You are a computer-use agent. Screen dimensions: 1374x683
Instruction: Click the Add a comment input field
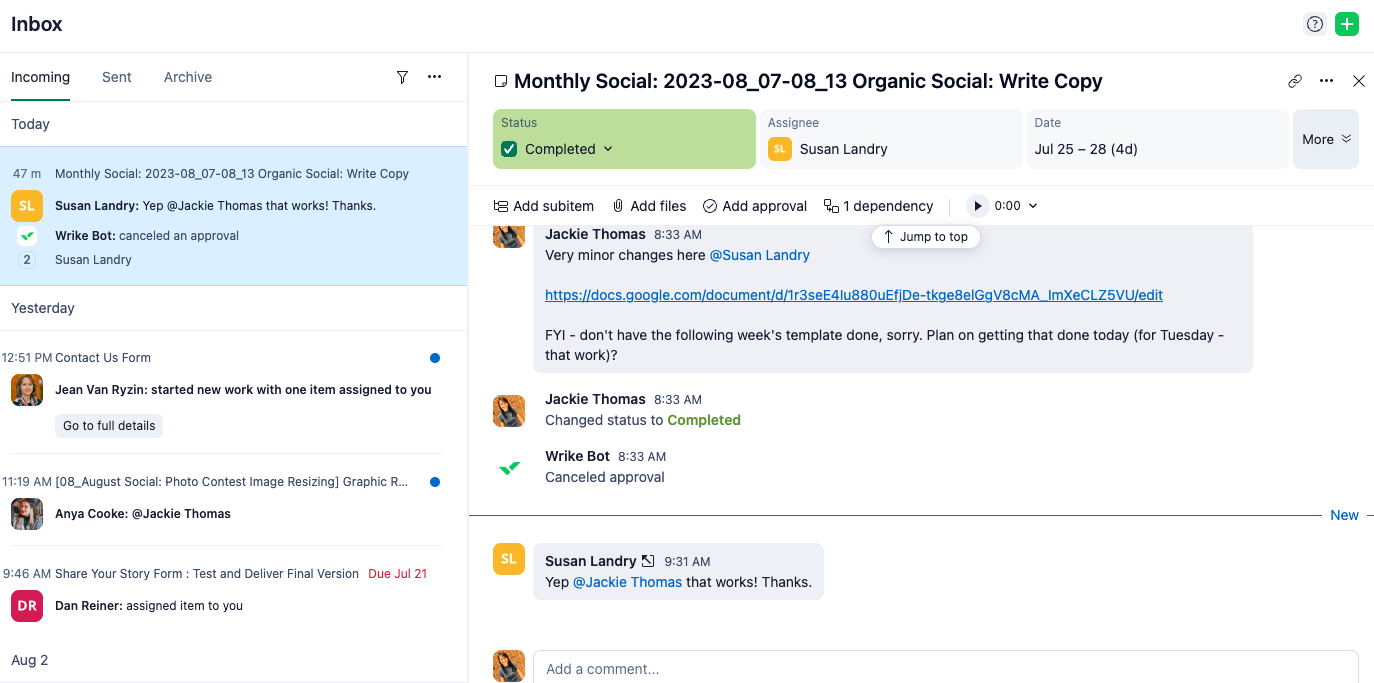click(945, 668)
